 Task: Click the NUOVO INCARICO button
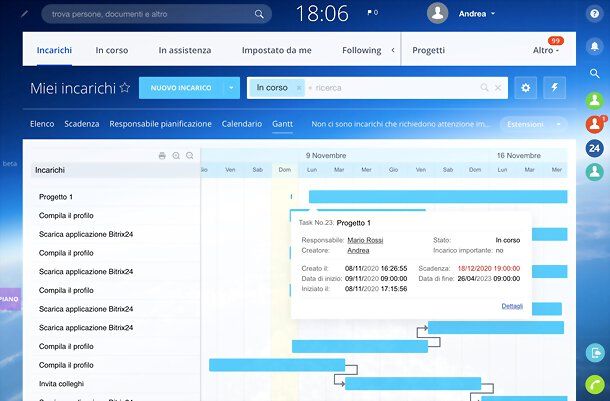(181, 88)
